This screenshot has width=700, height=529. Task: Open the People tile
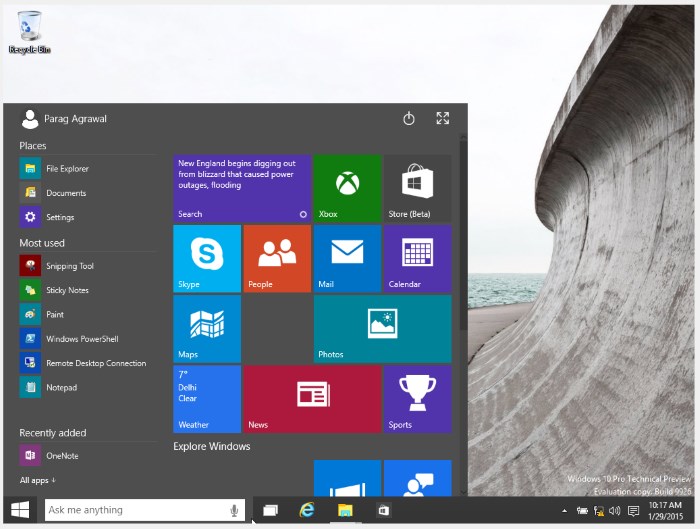(277, 258)
